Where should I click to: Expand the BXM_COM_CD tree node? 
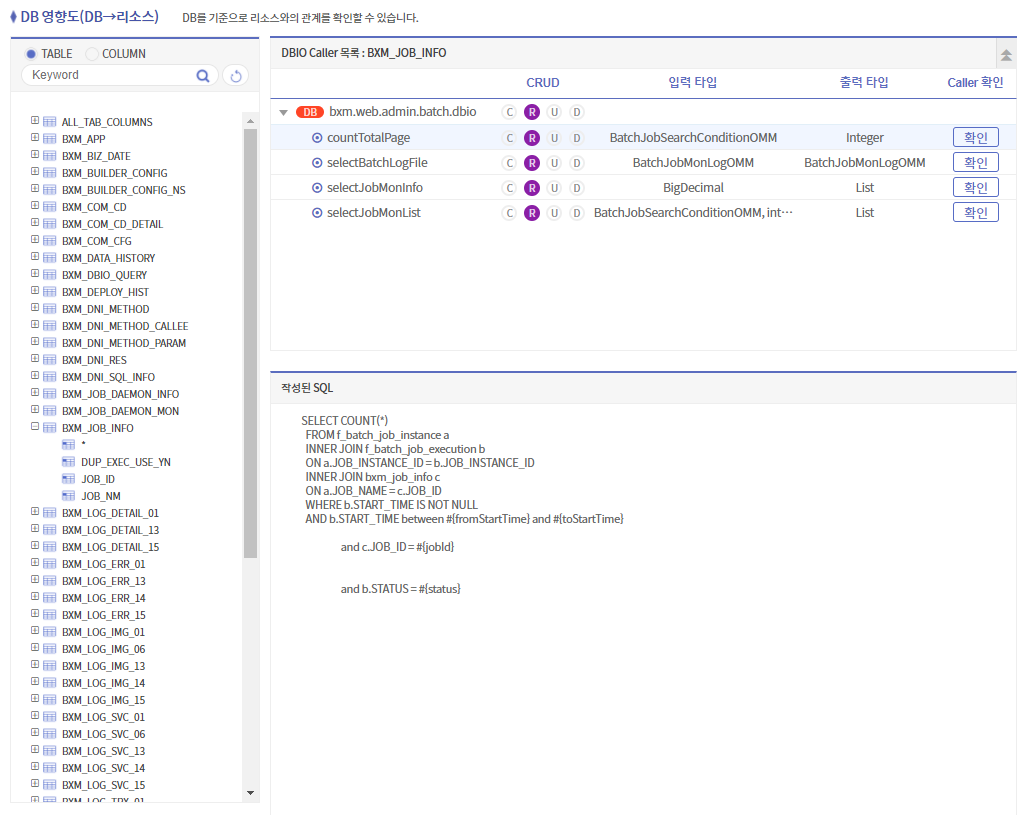click(35, 205)
